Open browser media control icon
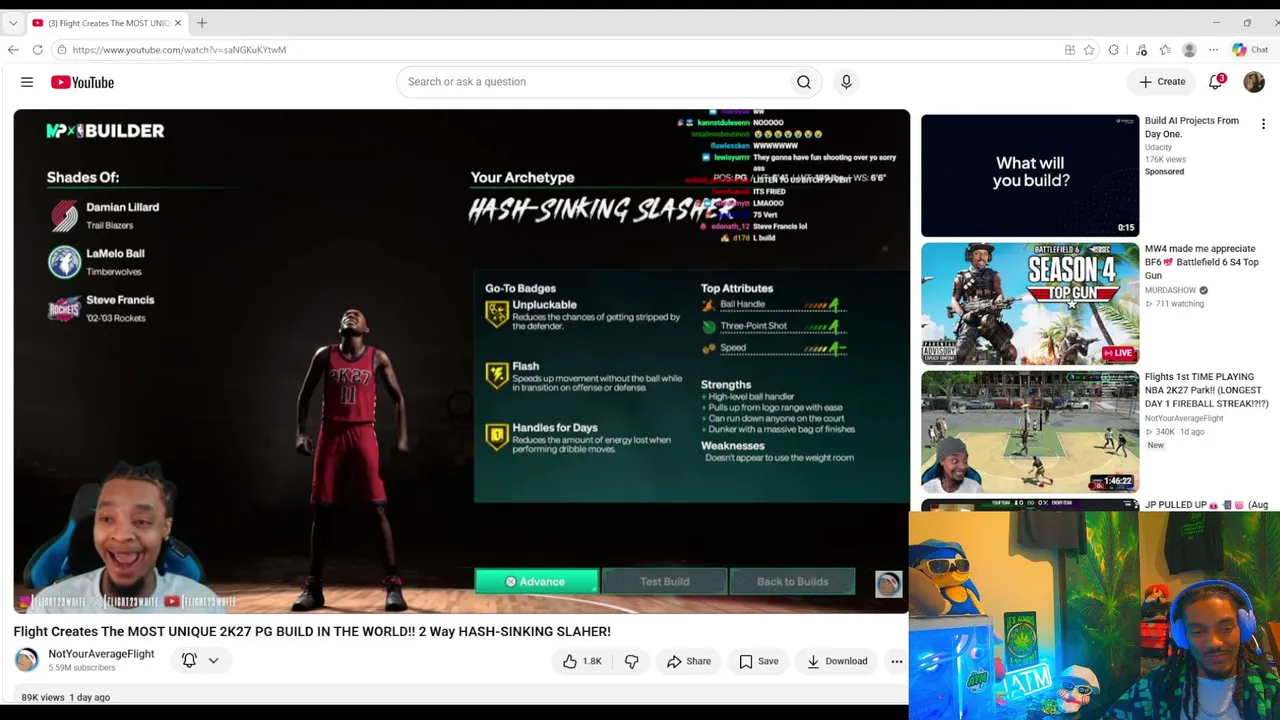The image size is (1280, 720). [1141, 50]
